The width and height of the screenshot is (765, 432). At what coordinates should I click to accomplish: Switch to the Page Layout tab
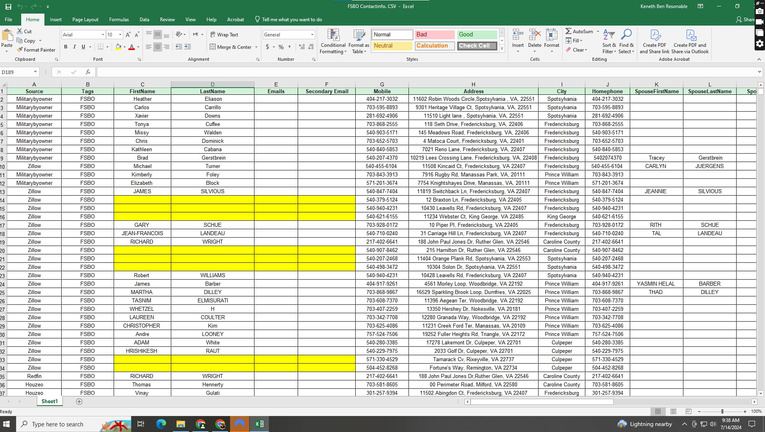click(85, 20)
